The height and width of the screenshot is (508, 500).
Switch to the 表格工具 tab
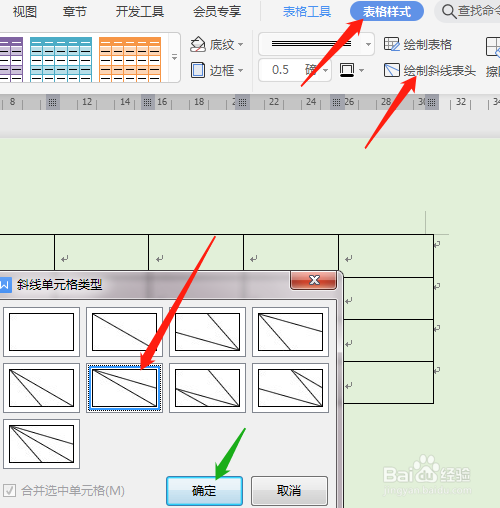click(x=307, y=12)
